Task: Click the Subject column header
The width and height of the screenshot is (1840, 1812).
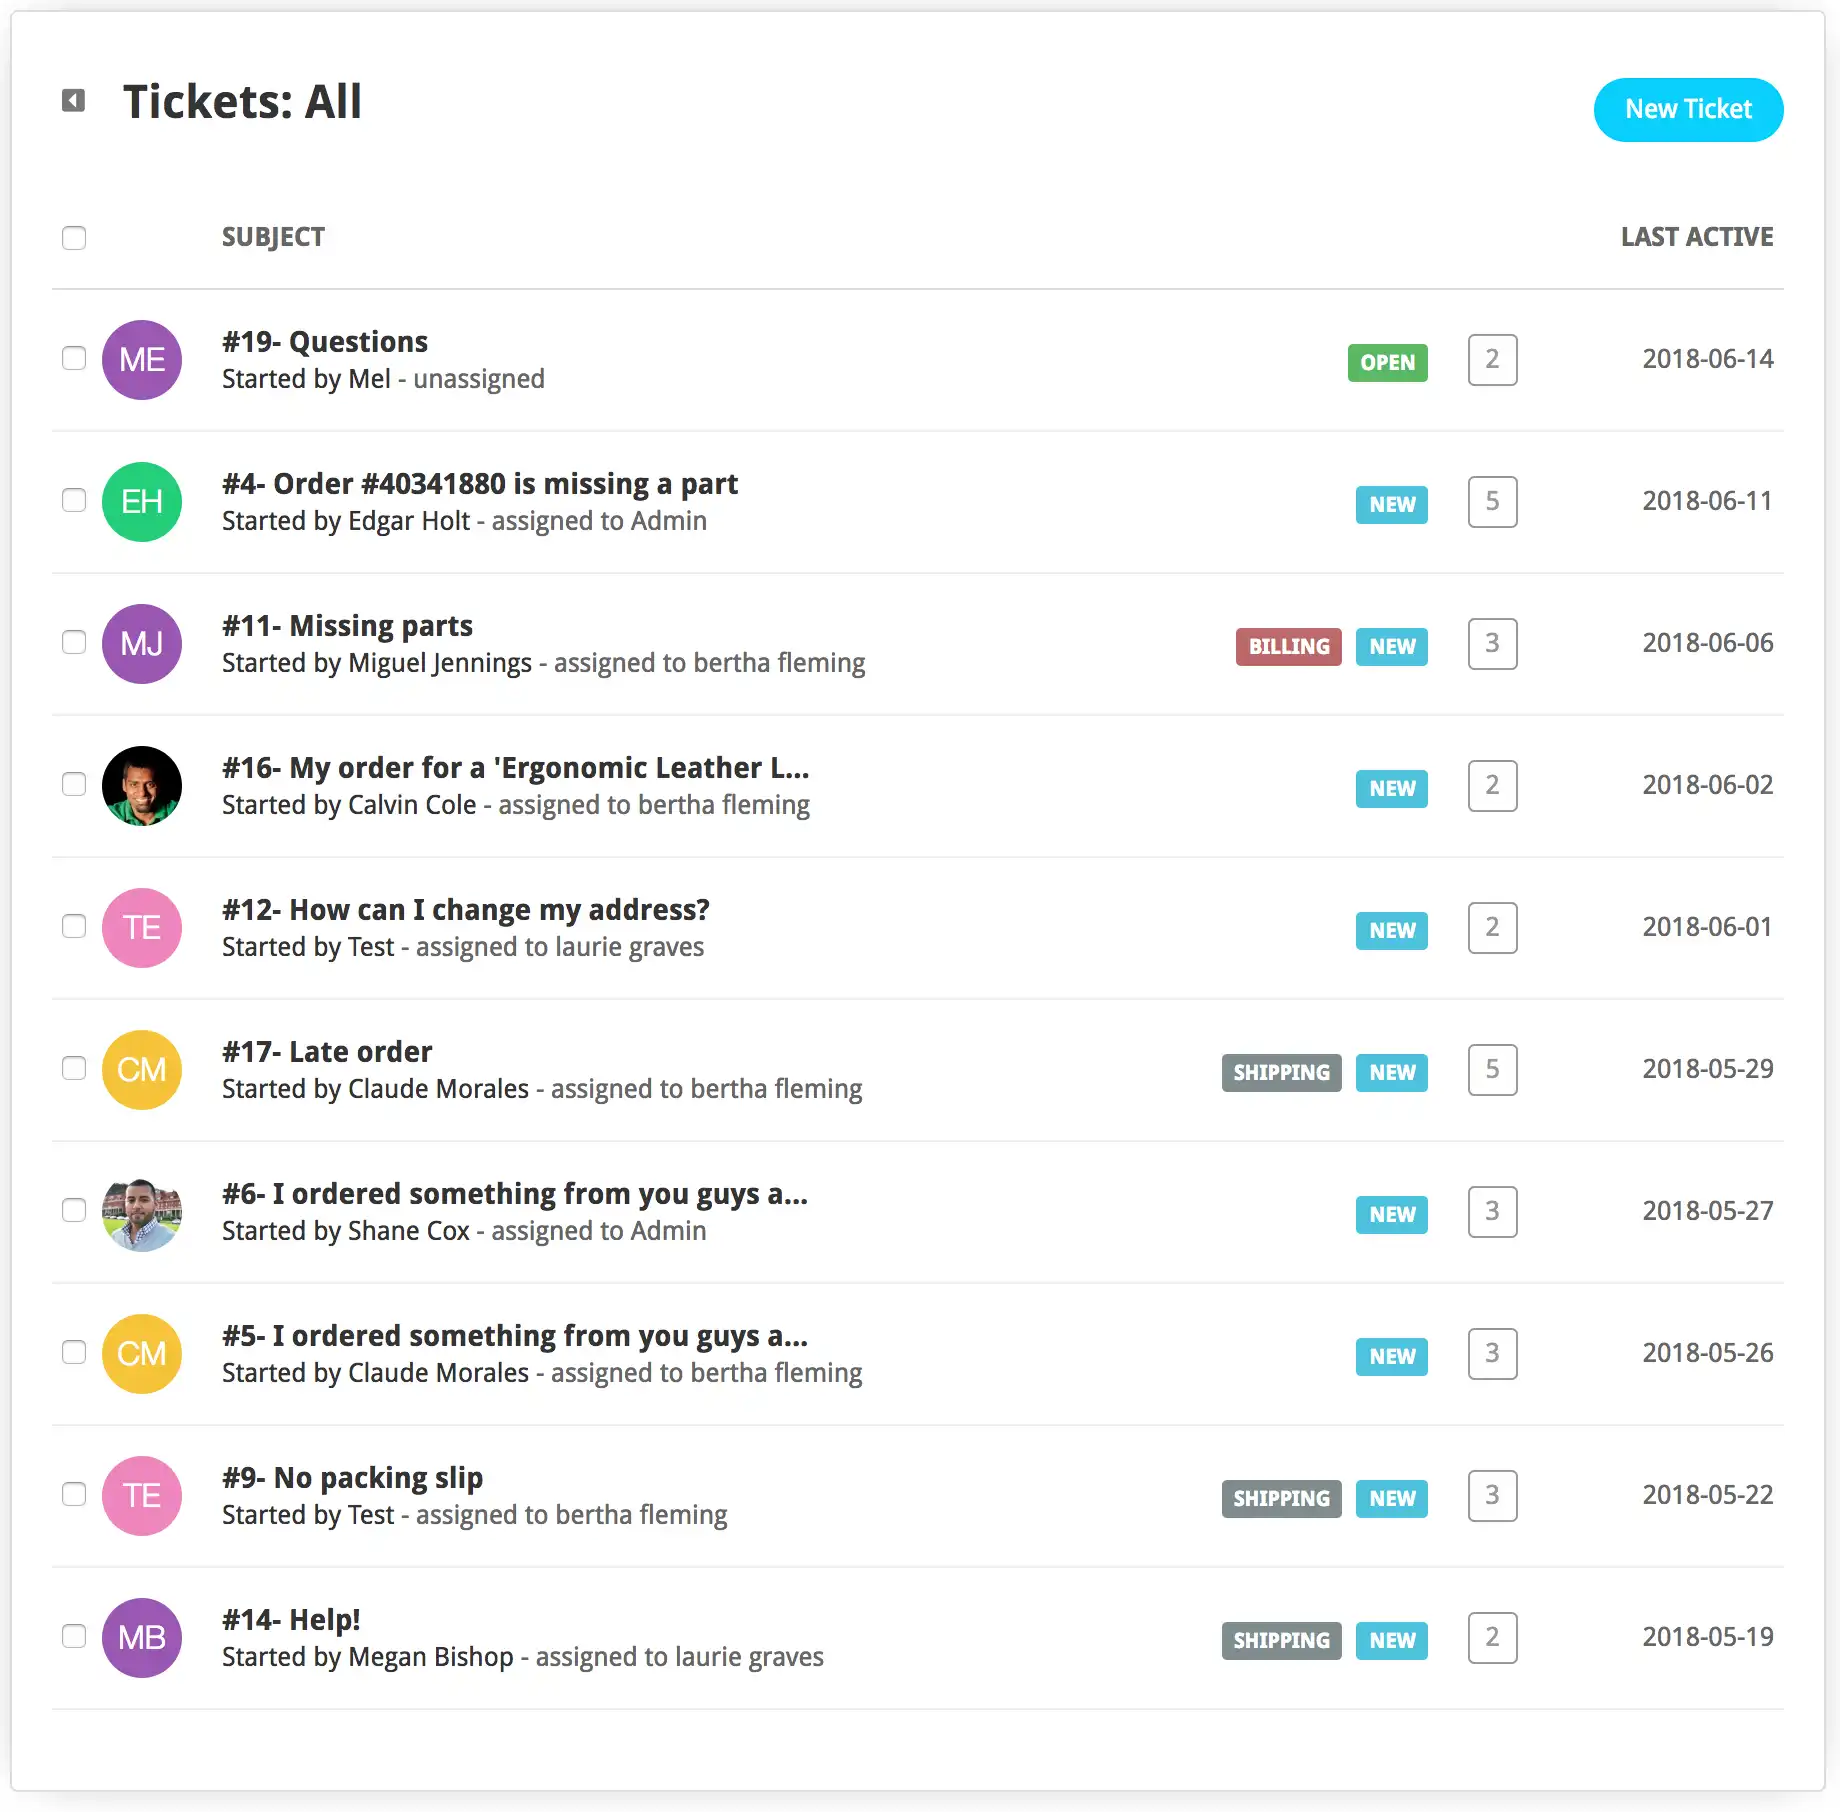Action: 273,237
